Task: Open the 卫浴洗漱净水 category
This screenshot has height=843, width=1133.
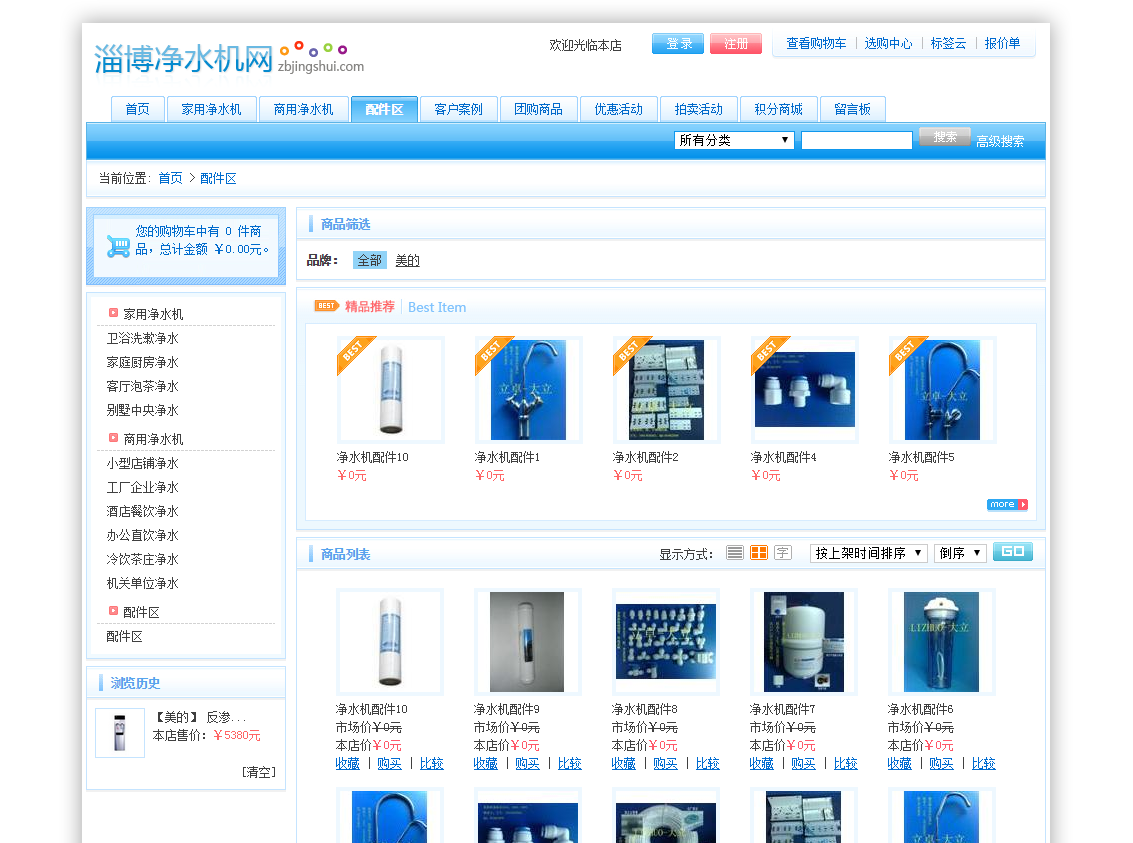Action: pyautogui.click(x=142, y=338)
